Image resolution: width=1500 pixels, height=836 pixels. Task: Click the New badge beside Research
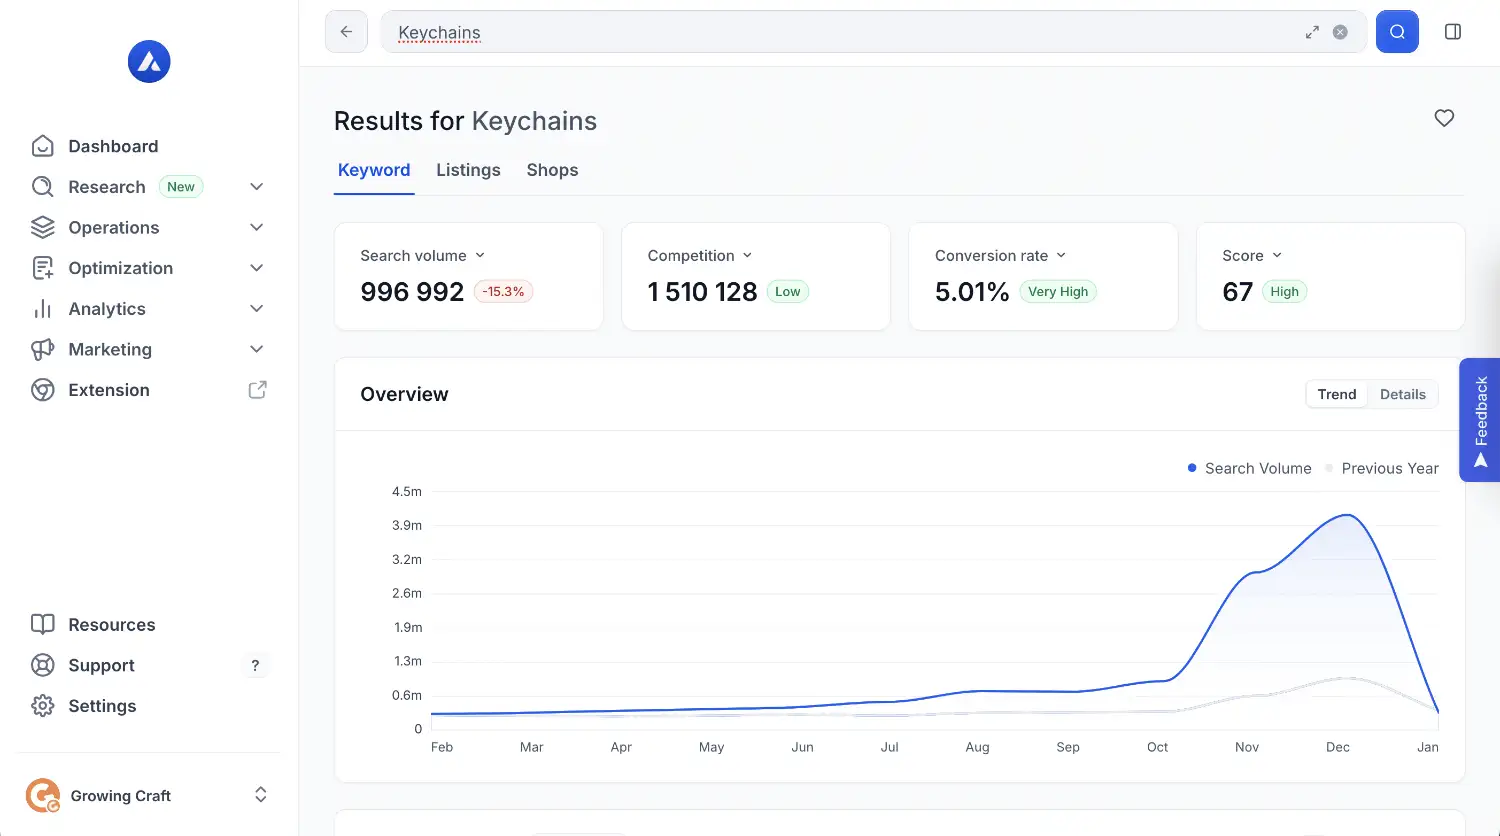coord(181,187)
